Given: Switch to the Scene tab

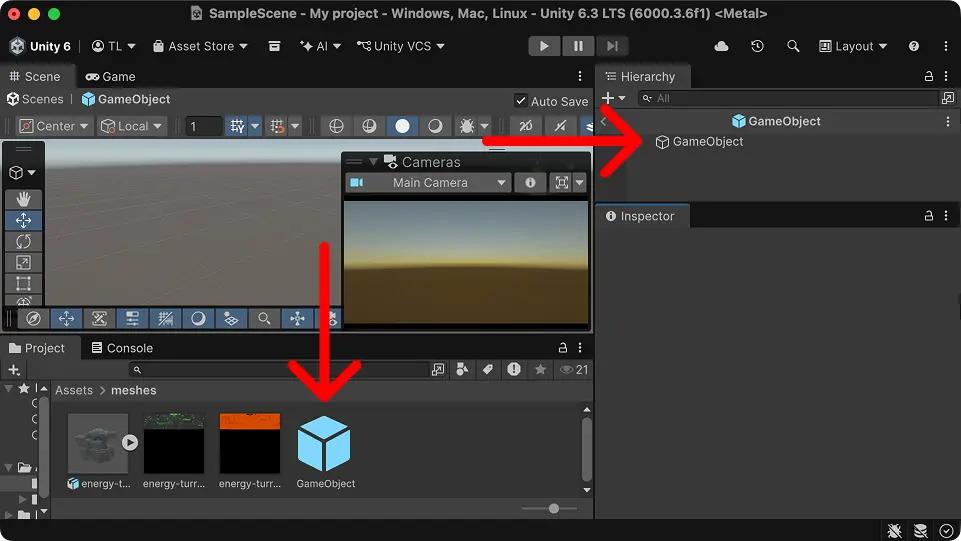Looking at the screenshot, I should point(35,77).
